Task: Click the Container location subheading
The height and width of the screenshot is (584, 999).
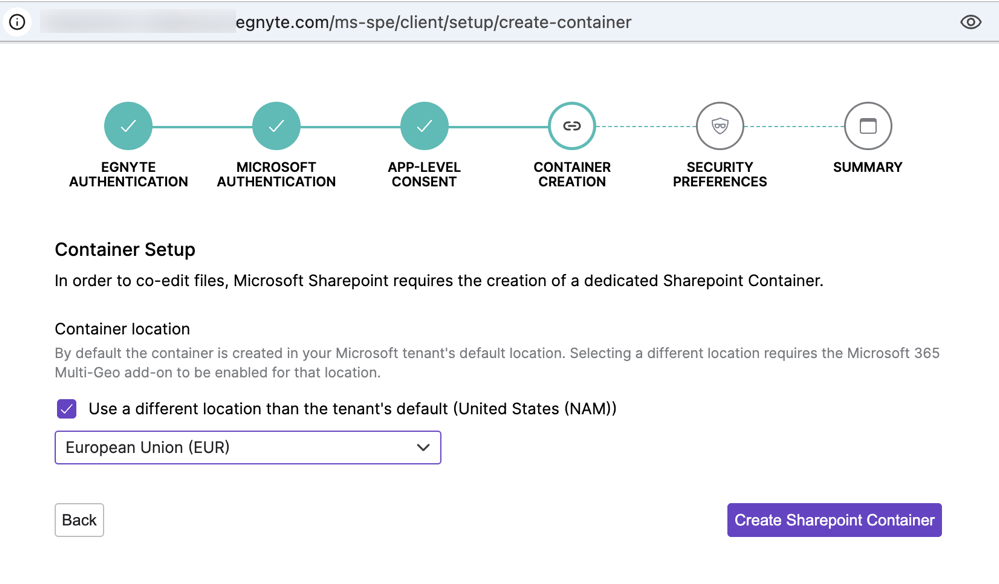Action: pos(122,329)
